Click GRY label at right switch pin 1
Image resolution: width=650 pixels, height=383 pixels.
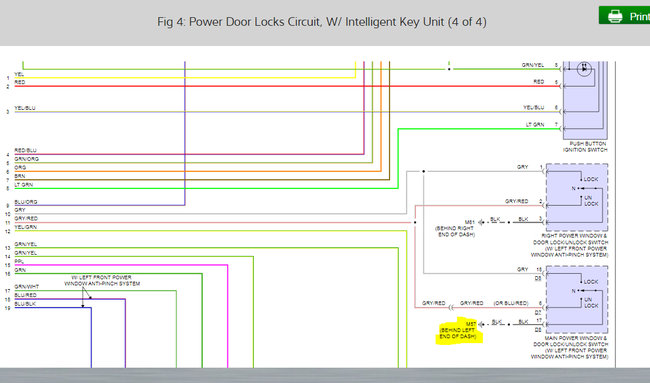[x=522, y=167]
